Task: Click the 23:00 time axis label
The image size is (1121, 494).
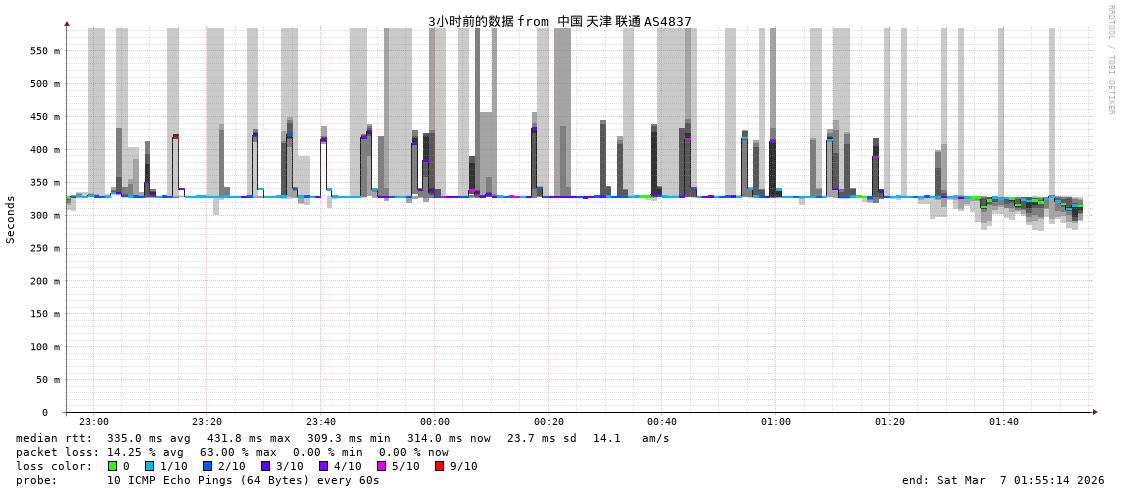Action: (93, 422)
